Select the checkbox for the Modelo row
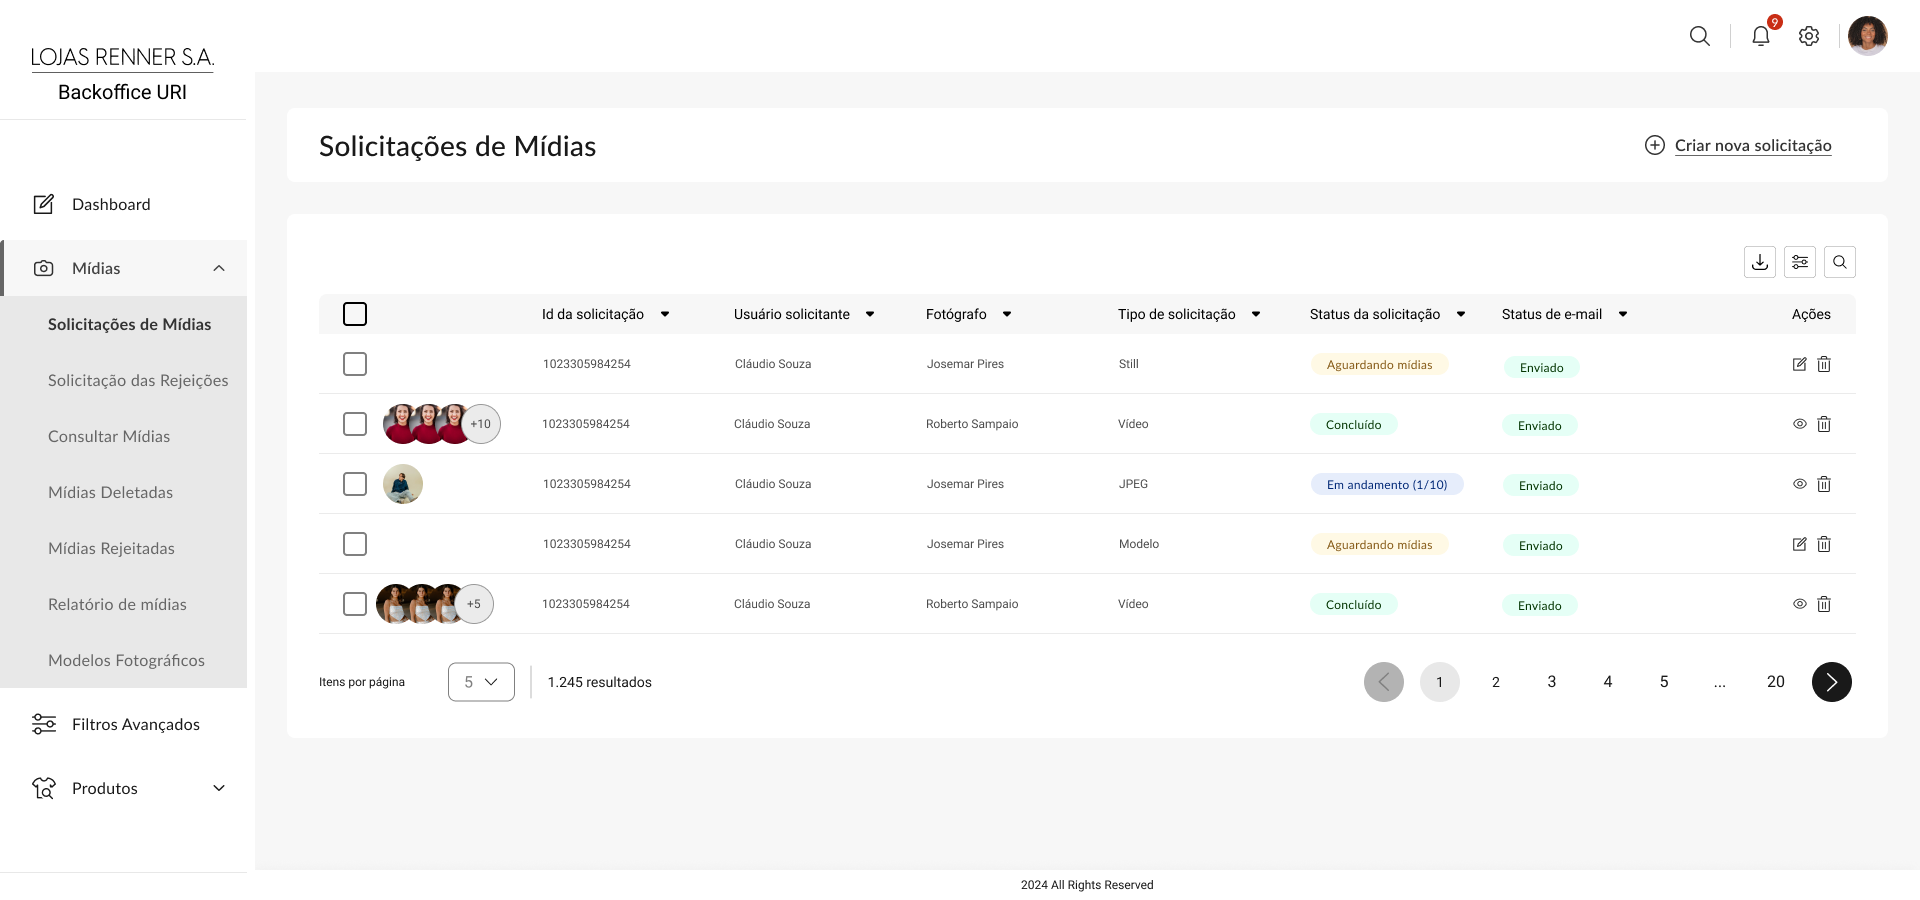The width and height of the screenshot is (1920, 900). [355, 544]
